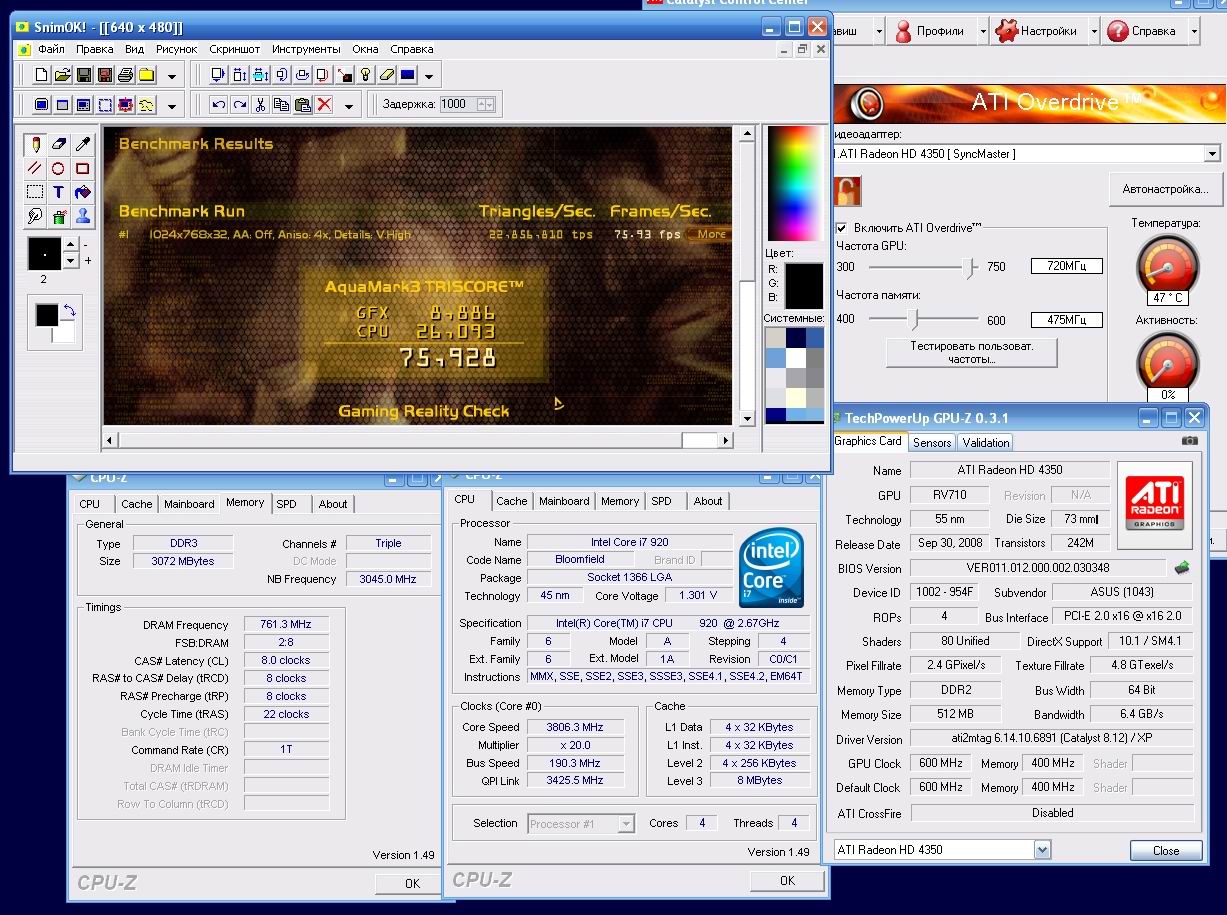The height and width of the screenshot is (915, 1227).
Task: Switch to the Sensors tab in GPU-Z
Action: pos(932,442)
